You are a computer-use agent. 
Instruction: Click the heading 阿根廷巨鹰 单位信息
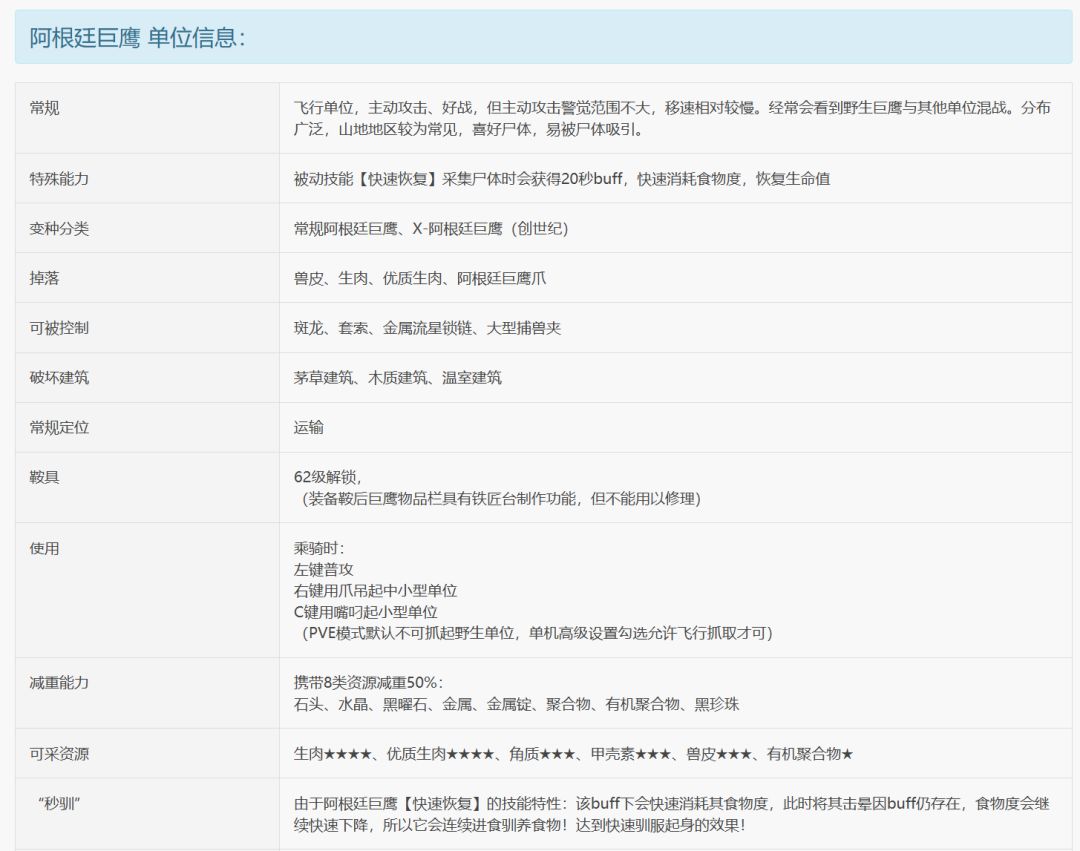coord(136,37)
